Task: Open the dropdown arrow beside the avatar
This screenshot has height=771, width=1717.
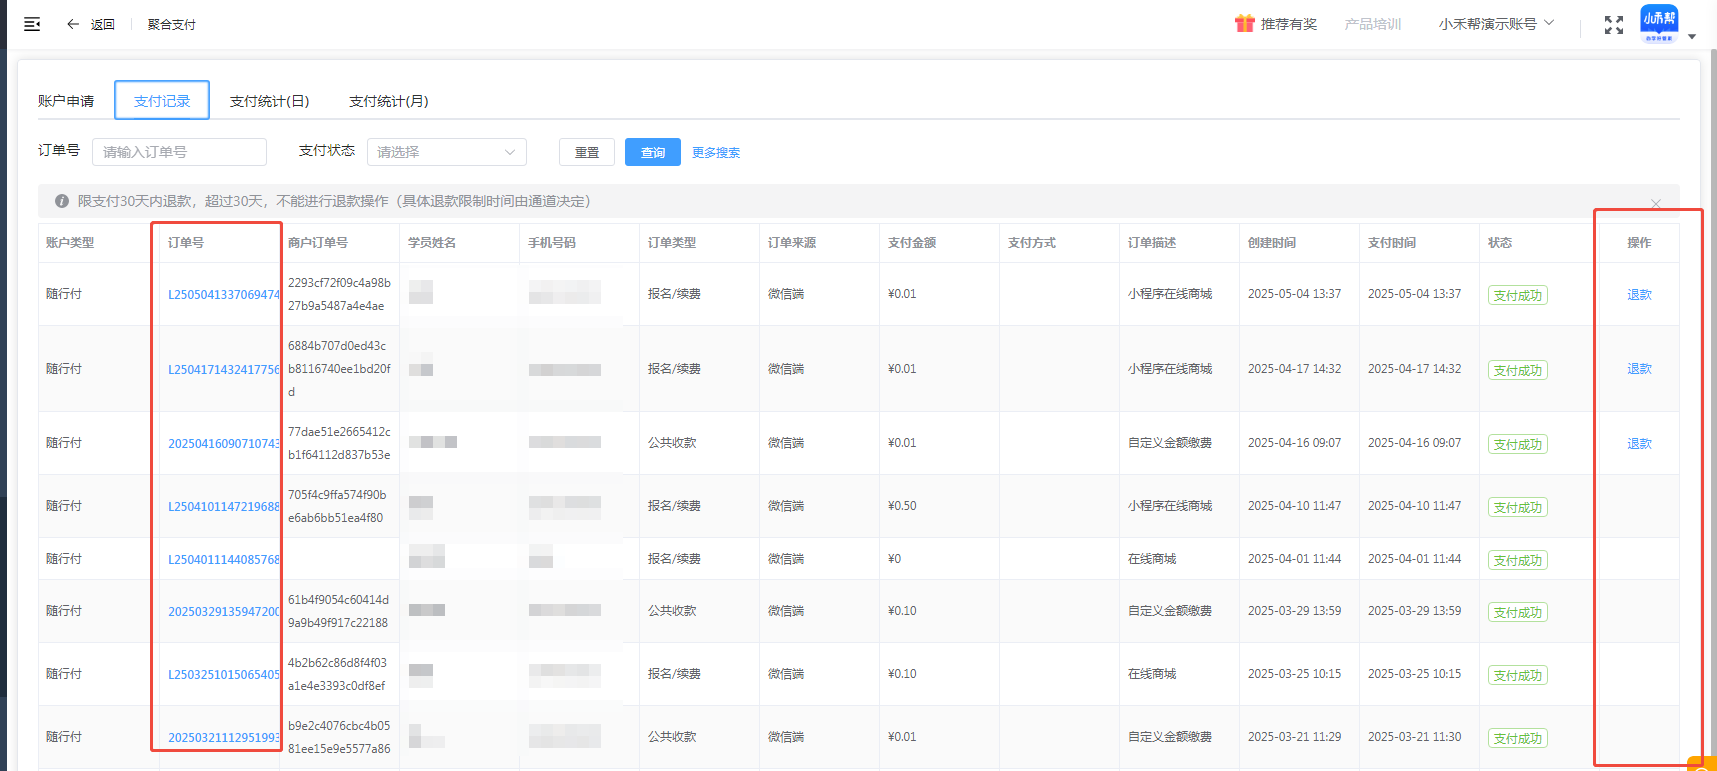Action: (x=1692, y=36)
